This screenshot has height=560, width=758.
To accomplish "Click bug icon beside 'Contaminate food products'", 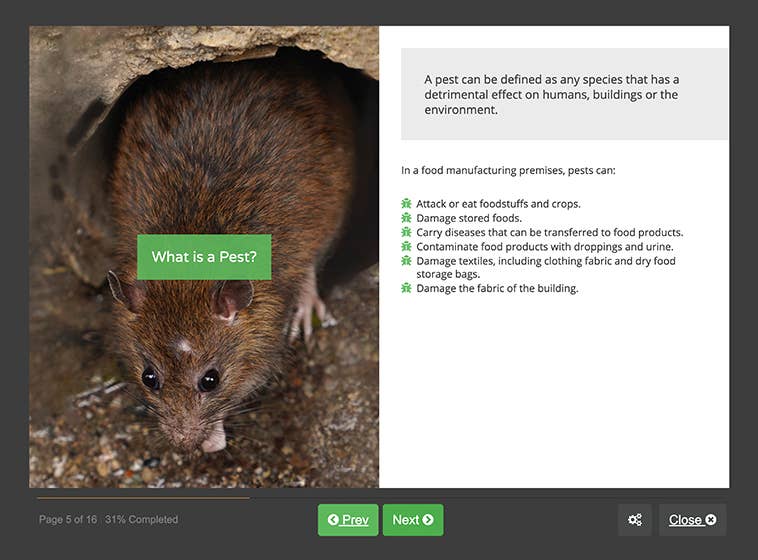I will (x=406, y=246).
